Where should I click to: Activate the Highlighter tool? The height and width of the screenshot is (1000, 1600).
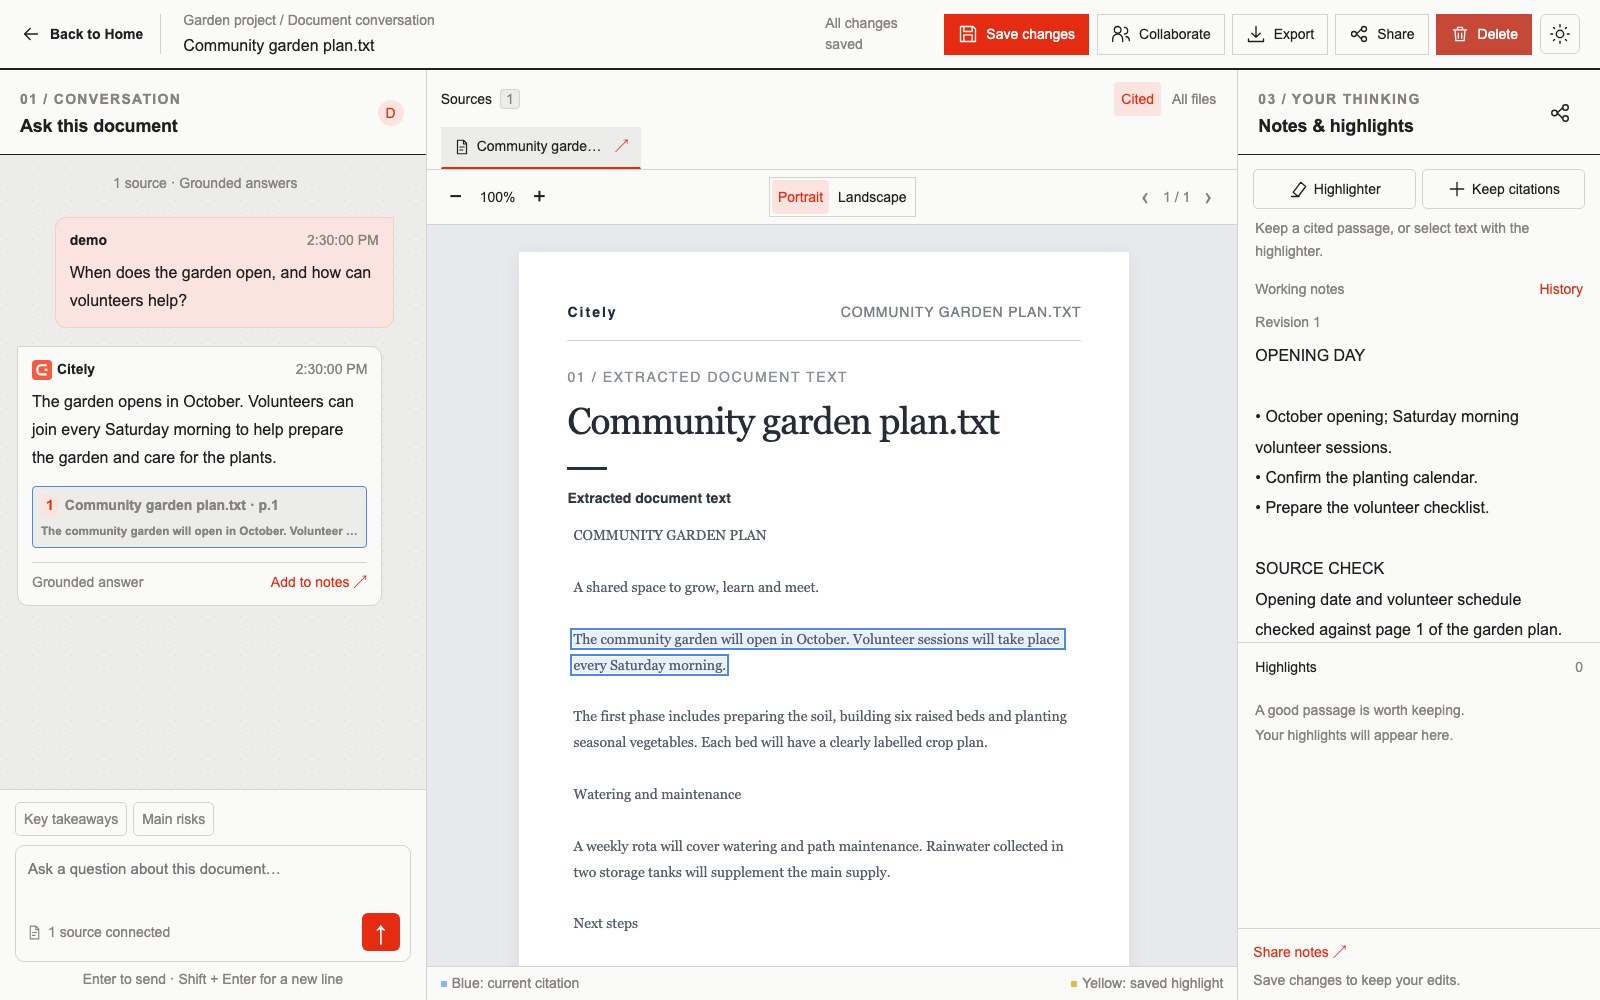tap(1334, 189)
